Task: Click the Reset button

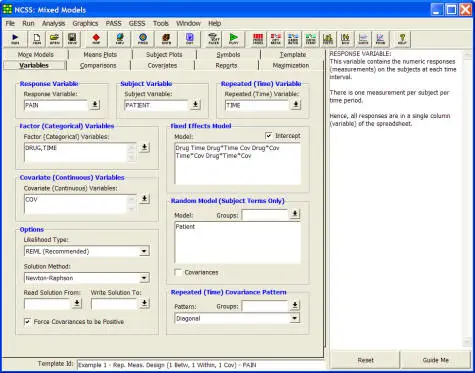Action: [x=365, y=360]
